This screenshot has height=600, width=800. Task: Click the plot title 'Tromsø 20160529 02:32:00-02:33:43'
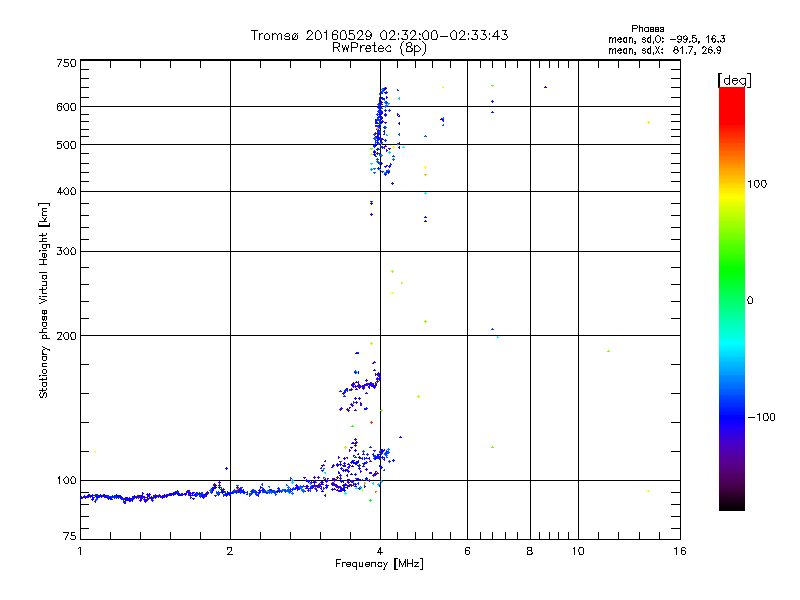pos(379,35)
